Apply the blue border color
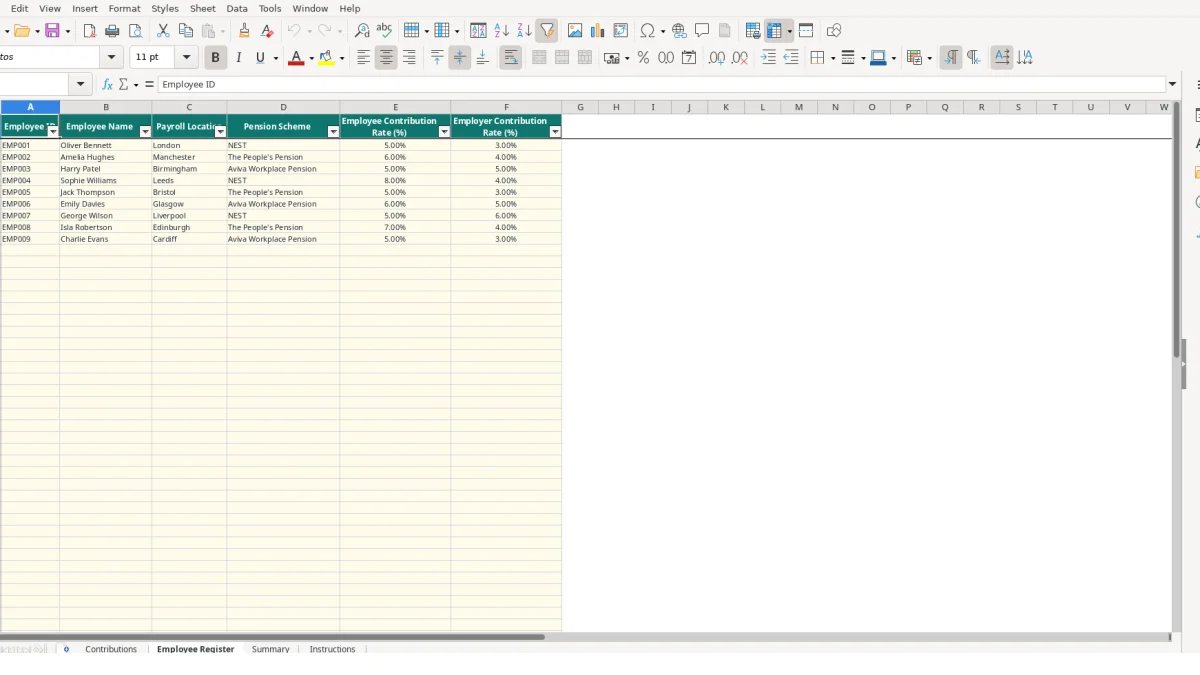1200x675 pixels. point(878,58)
